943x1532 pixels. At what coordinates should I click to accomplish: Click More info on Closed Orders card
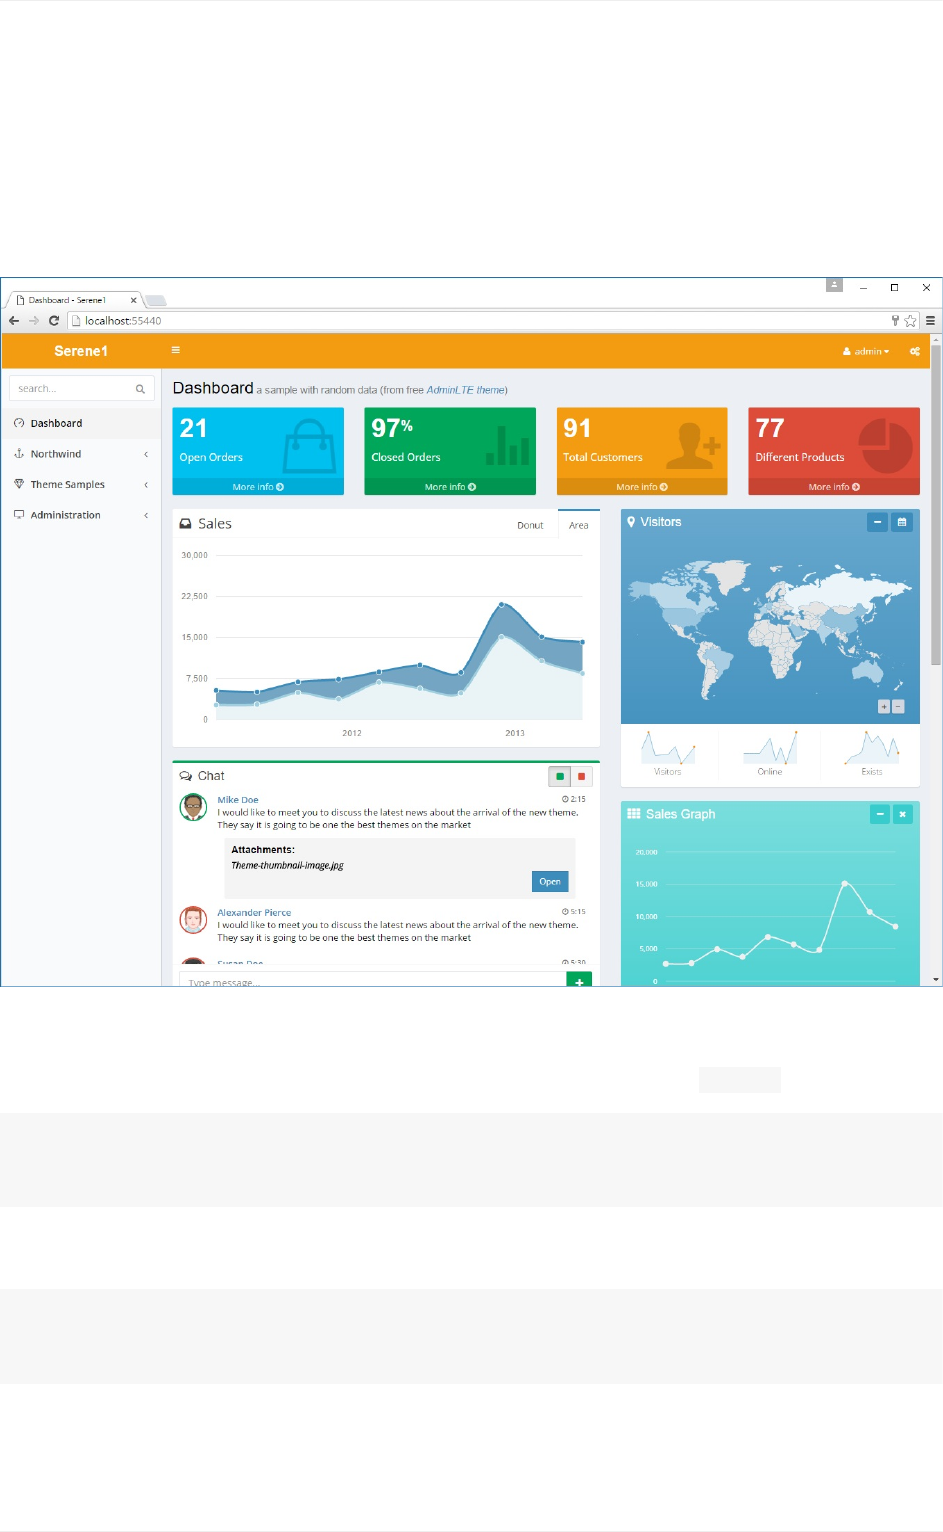click(x=450, y=487)
